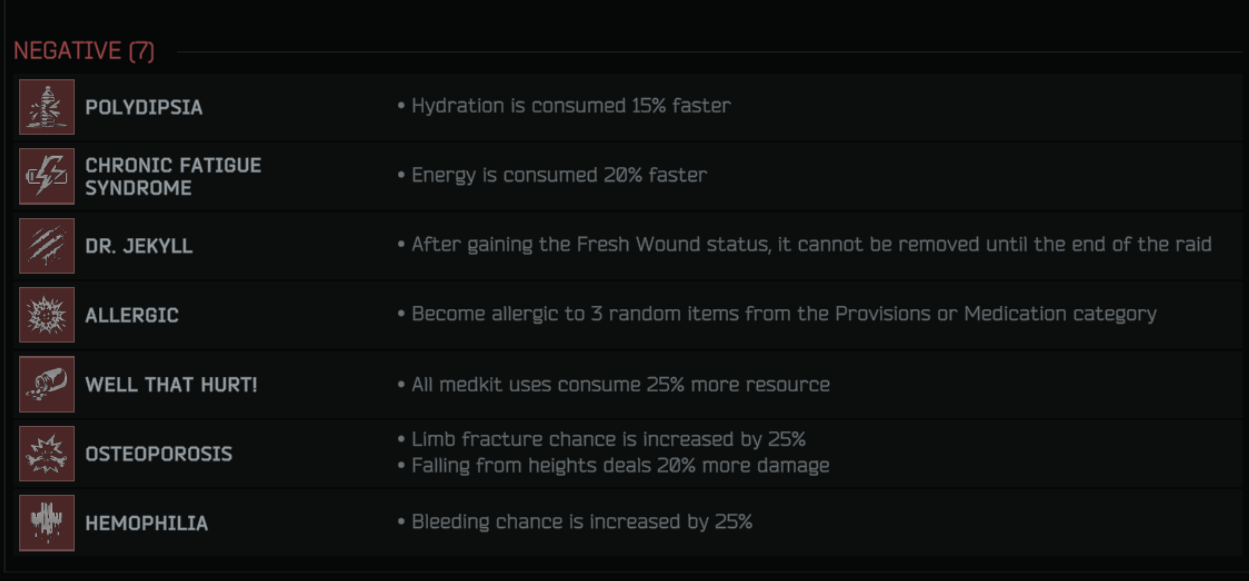Select the Allergic effect icon
This screenshot has height=581, width=1249.
(x=47, y=315)
